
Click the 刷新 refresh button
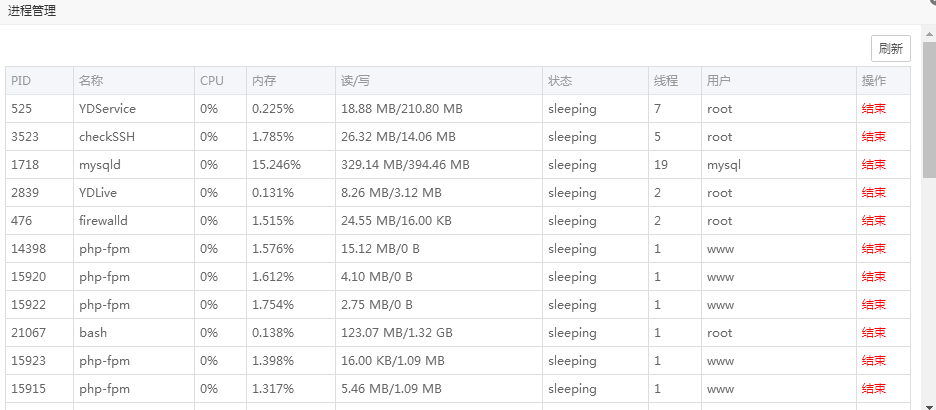click(x=890, y=48)
